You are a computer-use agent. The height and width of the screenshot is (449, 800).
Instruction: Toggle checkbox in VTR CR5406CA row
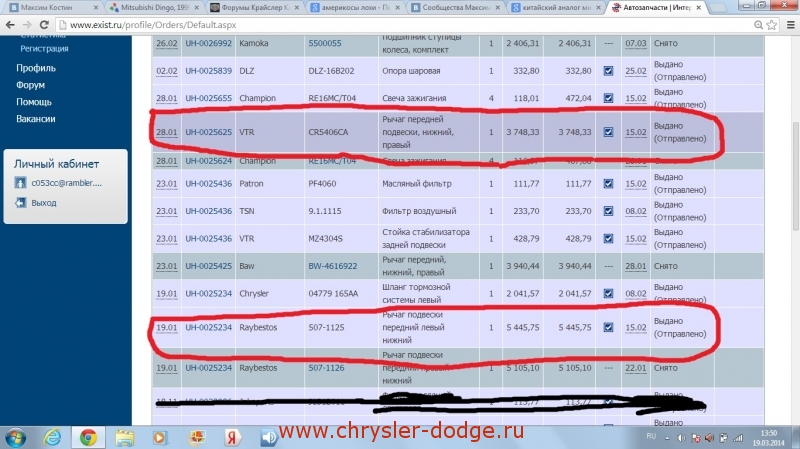pos(608,132)
